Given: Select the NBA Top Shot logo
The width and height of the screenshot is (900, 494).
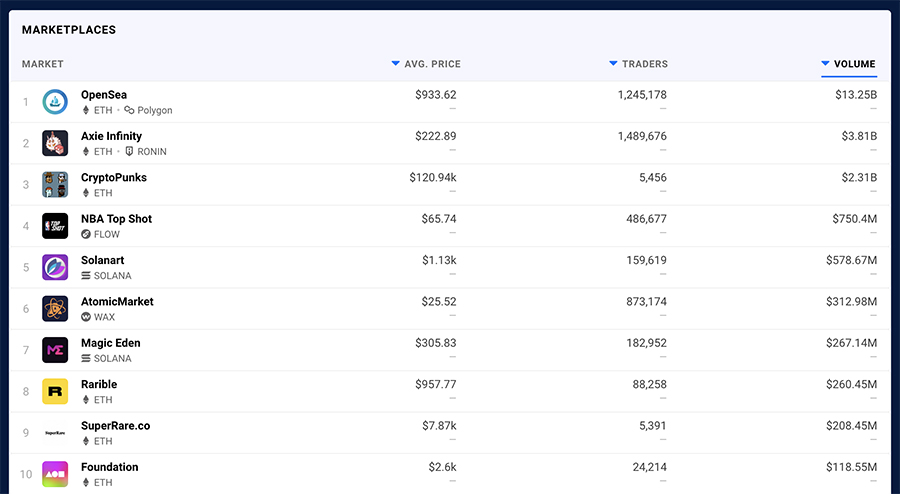Looking at the screenshot, I should (x=55, y=226).
